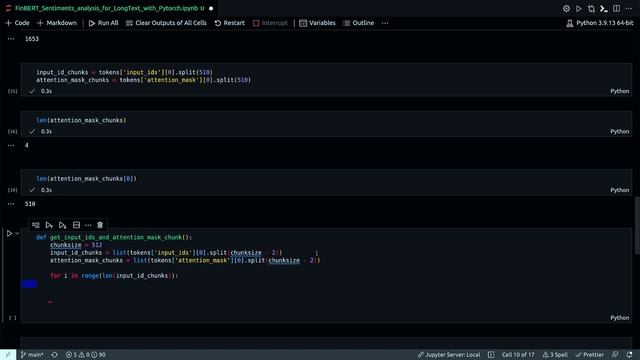The height and width of the screenshot is (360, 640).
Task: Split the editor to the right
Action: 616,8
